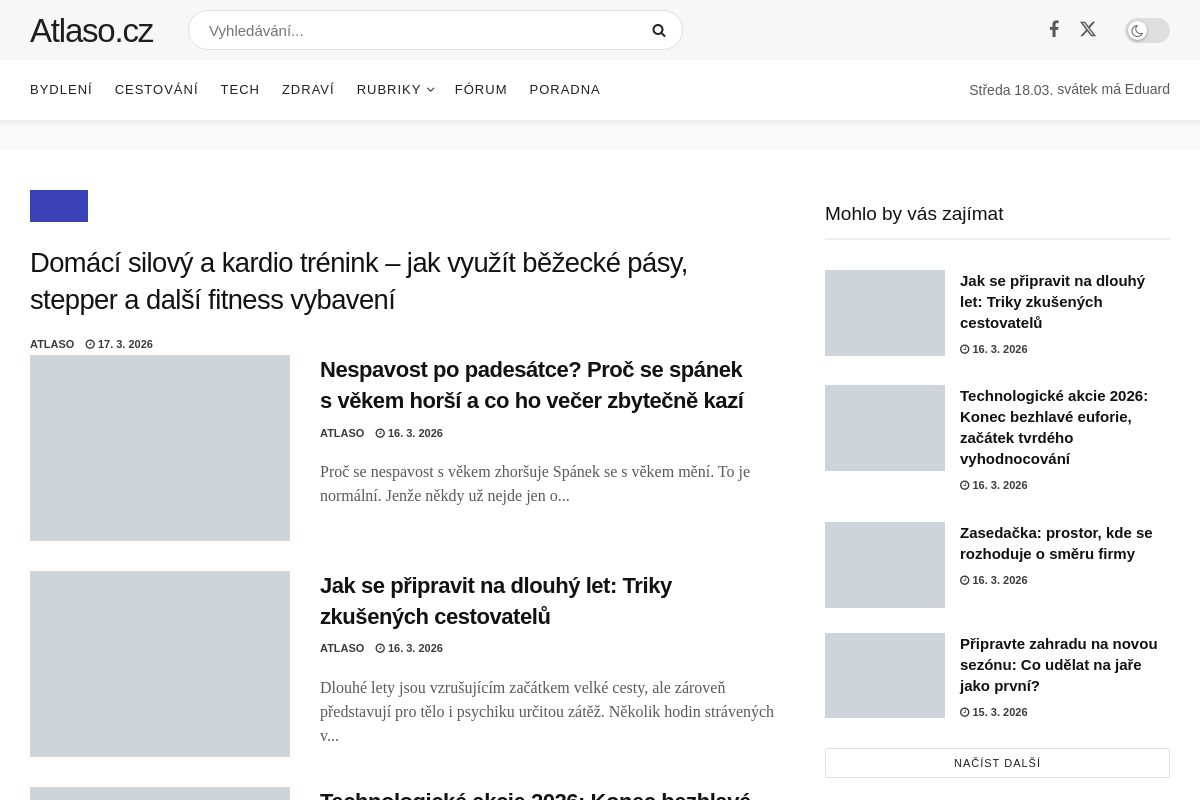Toggle dark mode switch
The image size is (1200, 800).
pyautogui.click(x=1147, y=31)
